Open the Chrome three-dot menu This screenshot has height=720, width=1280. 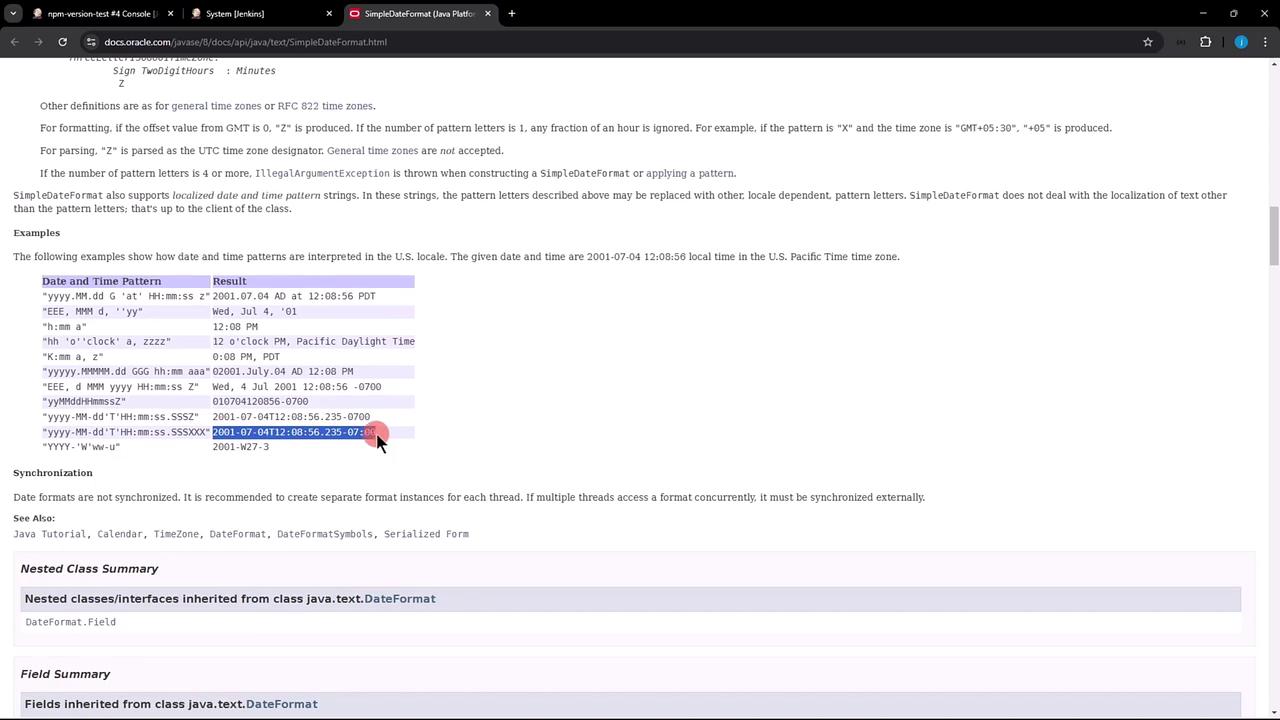(1266, 42)
